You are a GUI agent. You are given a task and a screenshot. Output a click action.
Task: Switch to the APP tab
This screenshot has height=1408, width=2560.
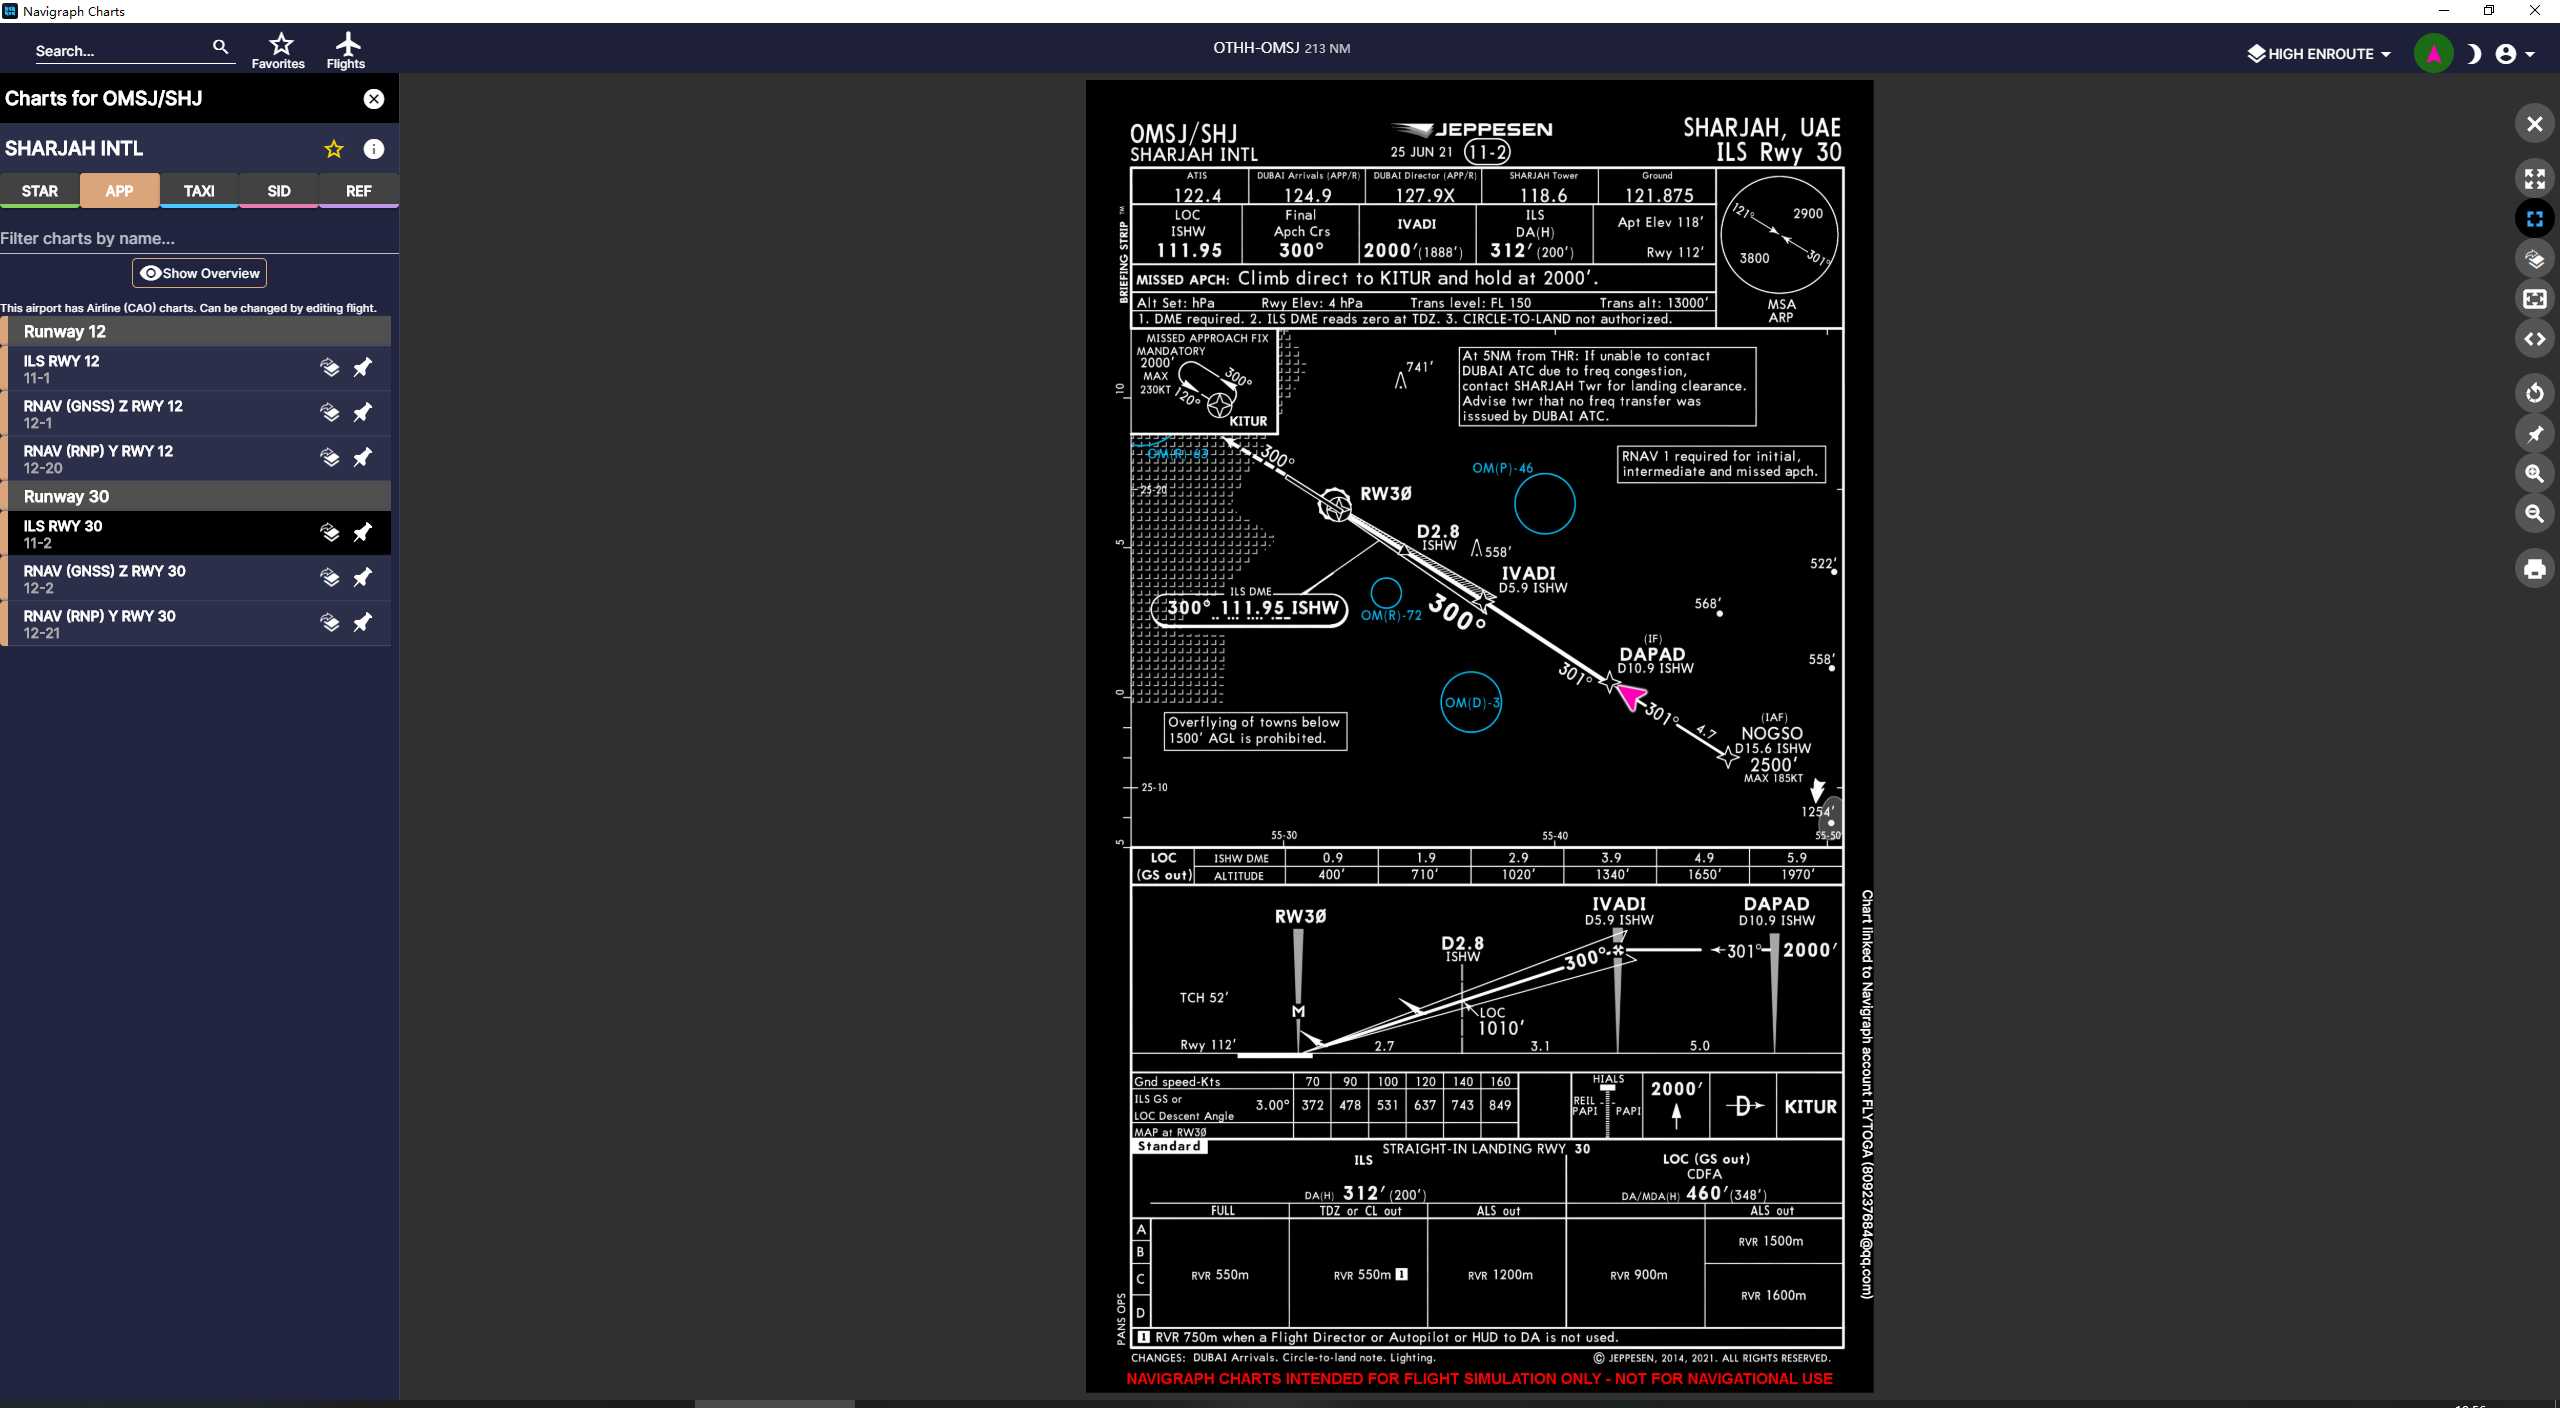click(119, 190)
